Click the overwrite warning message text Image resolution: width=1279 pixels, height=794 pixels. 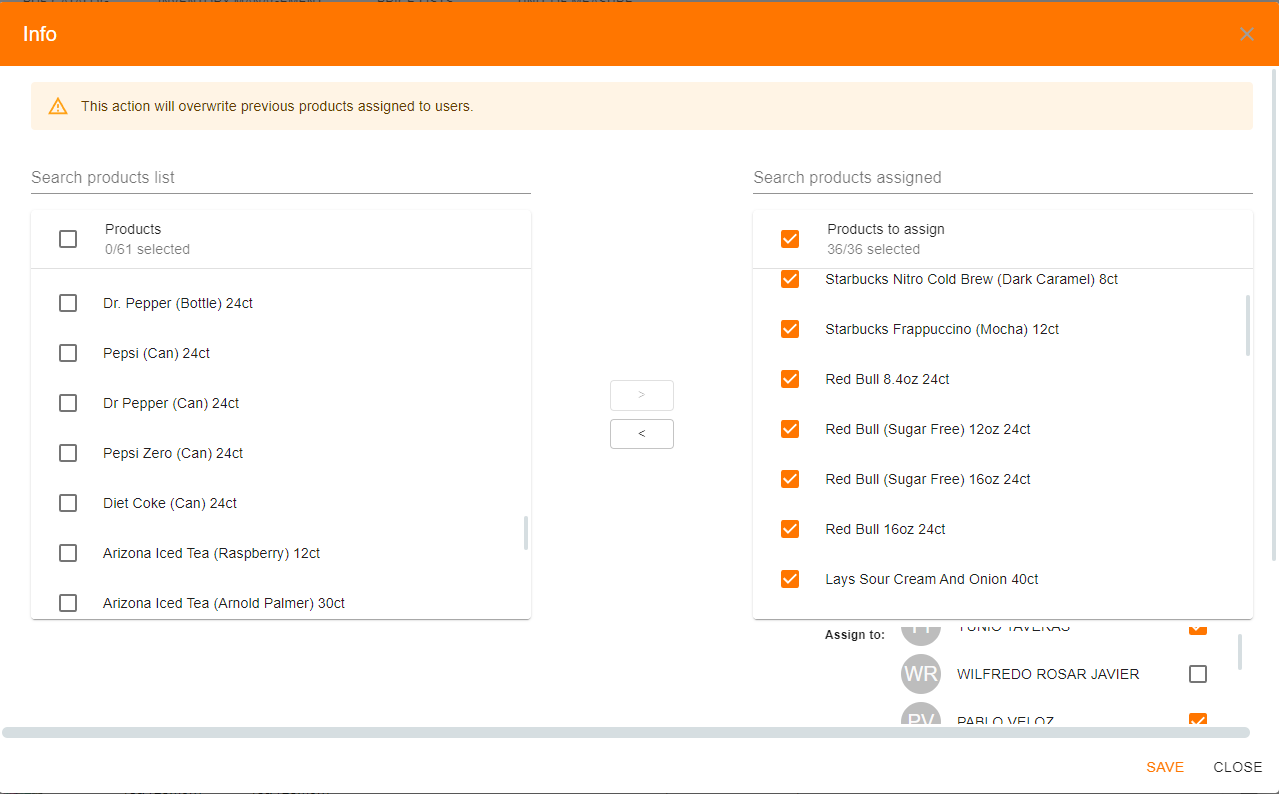pos(277,106)
